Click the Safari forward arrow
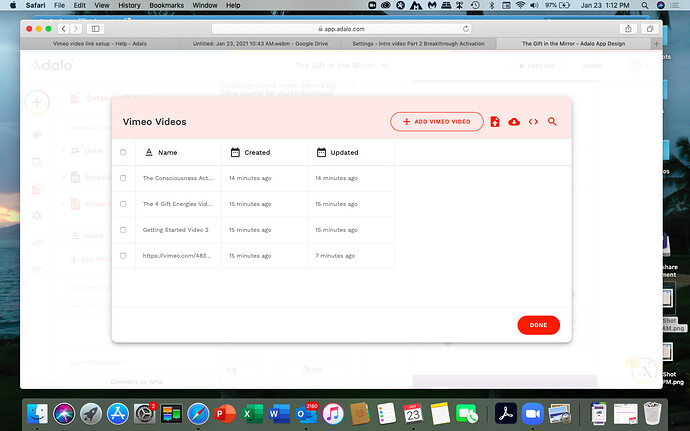The width and height of the screenshot is (690, 431). pyautogui.click(x=76, y=29)
